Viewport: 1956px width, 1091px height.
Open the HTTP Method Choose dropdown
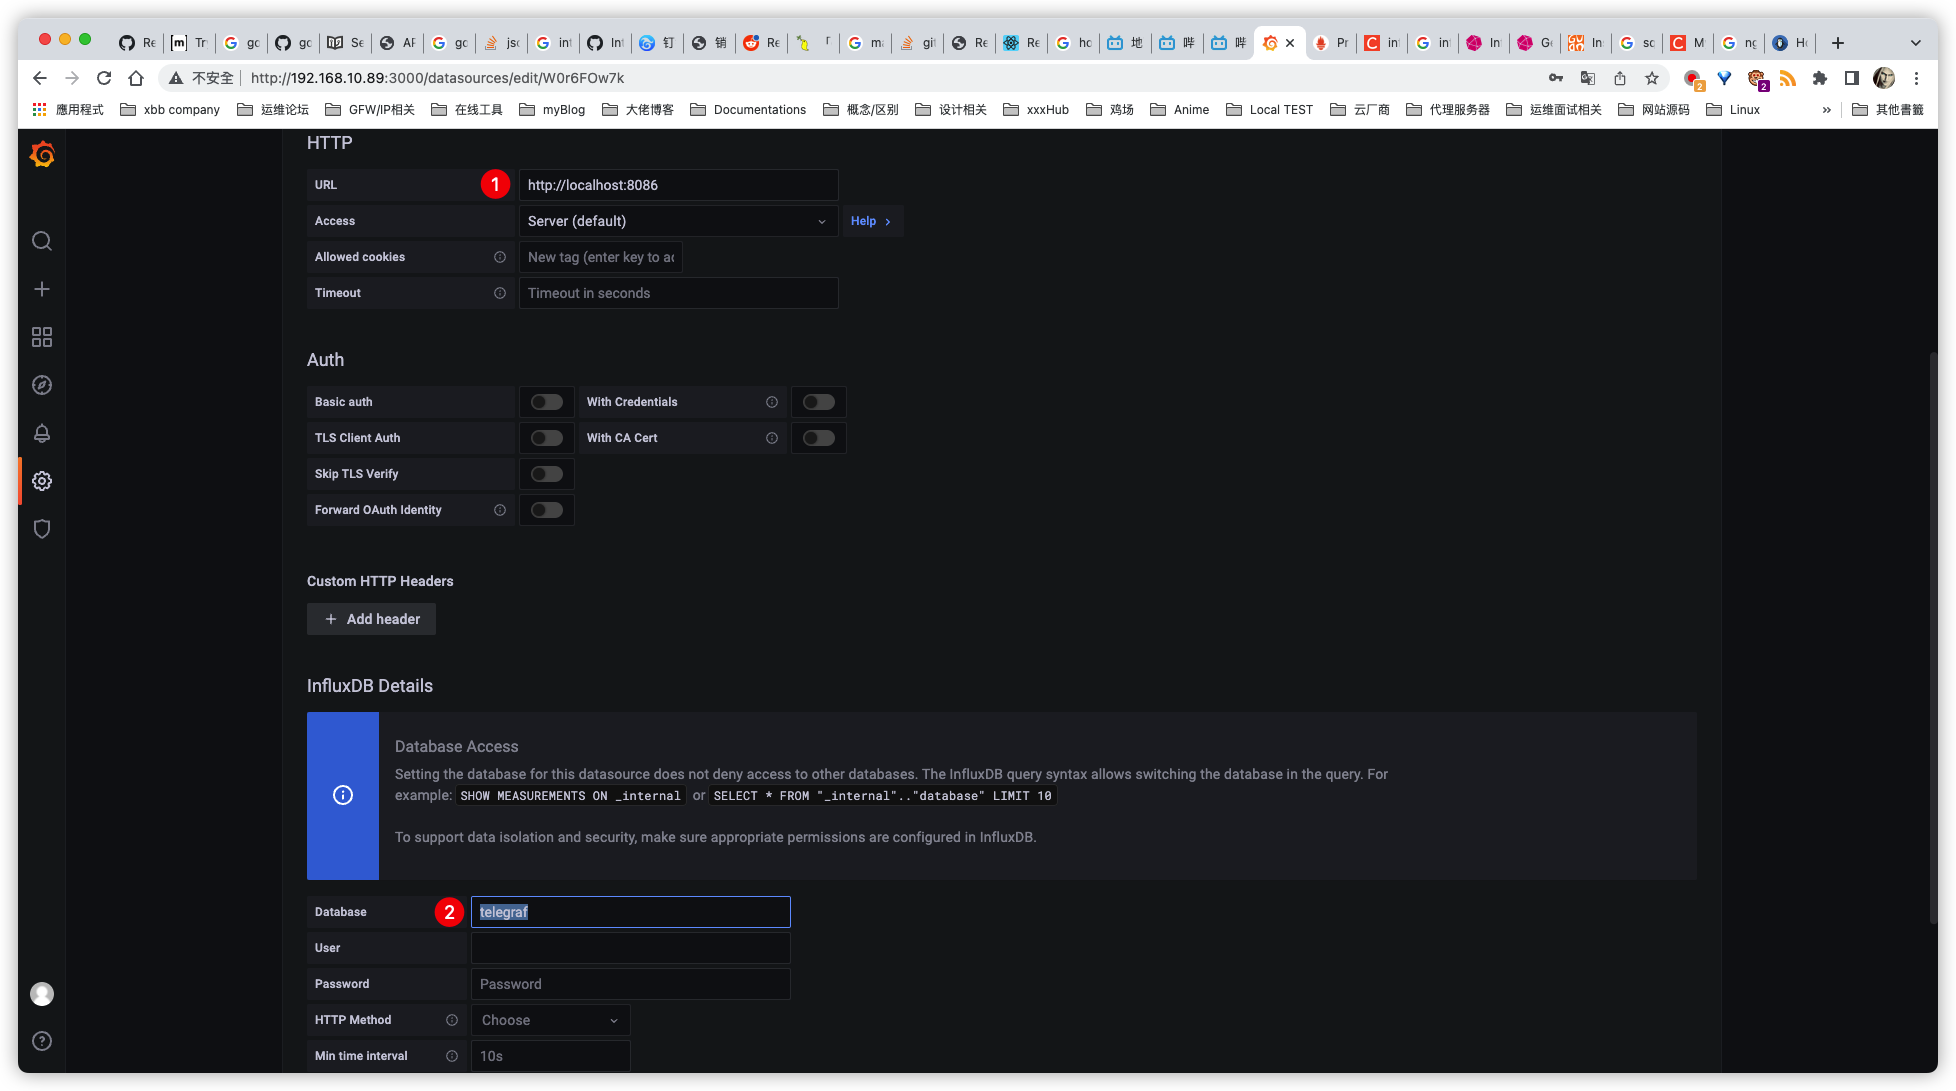(x=550, y=1020)
